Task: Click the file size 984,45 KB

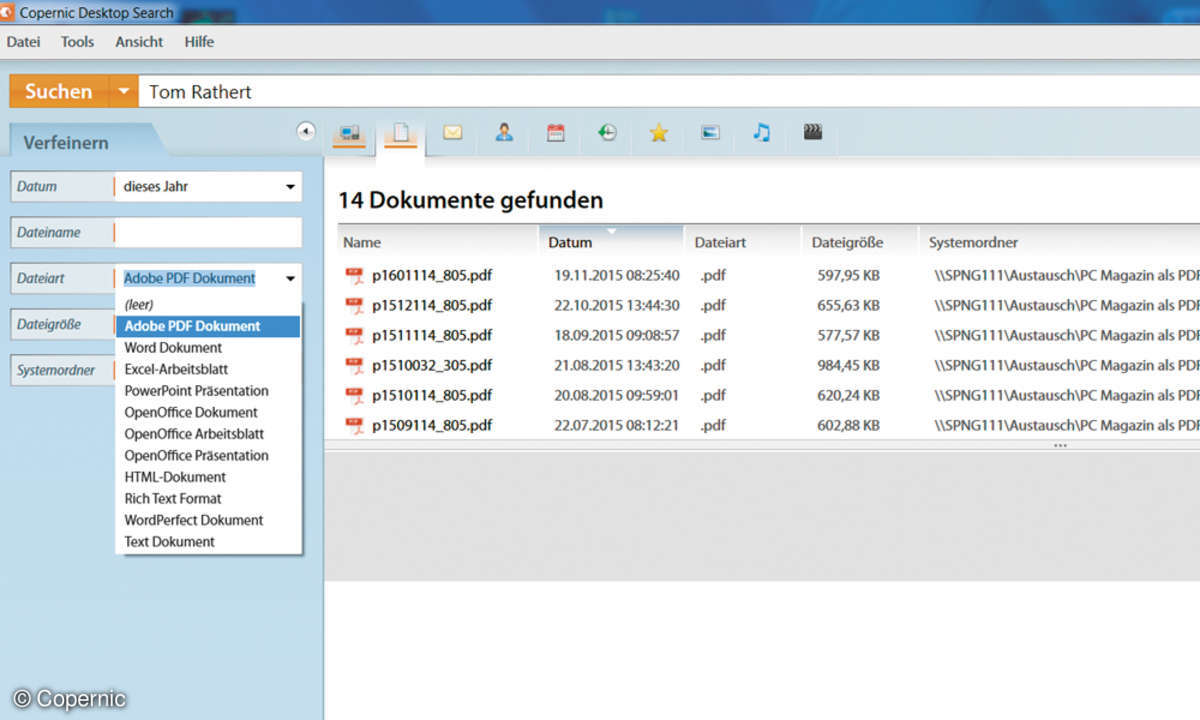Action: pos(848,365)
